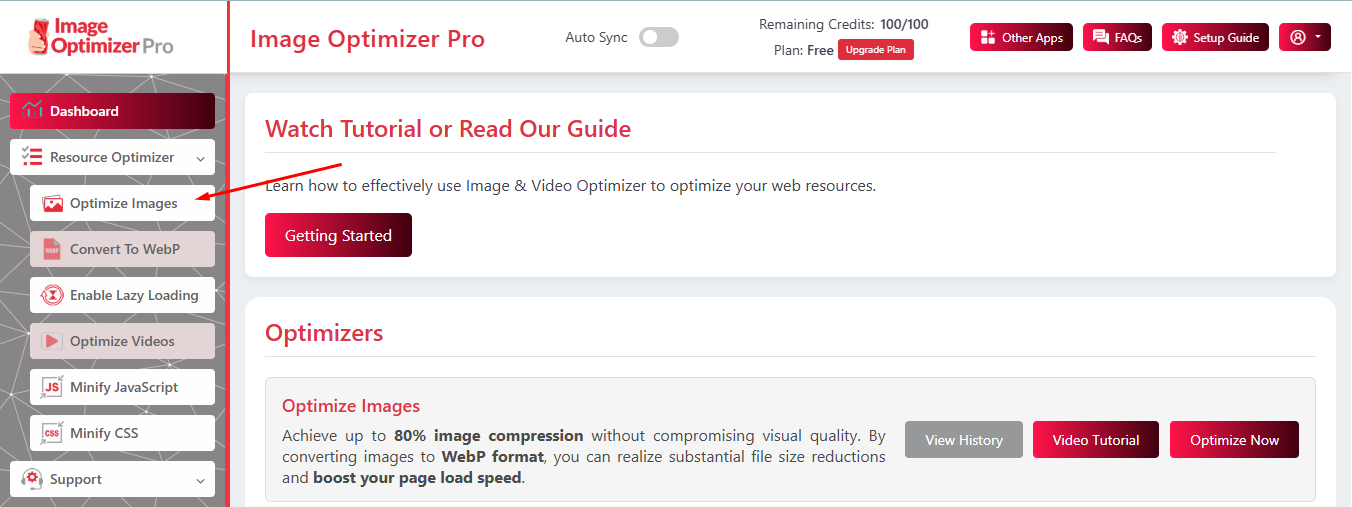
Task: Click the Minify CSS file icon
Action: pos(52,433)
